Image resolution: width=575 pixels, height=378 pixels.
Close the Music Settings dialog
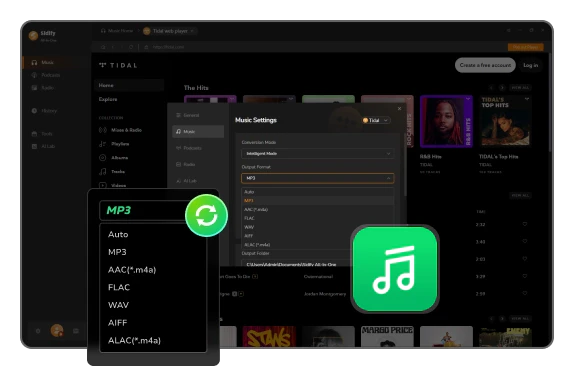point(399,109)
